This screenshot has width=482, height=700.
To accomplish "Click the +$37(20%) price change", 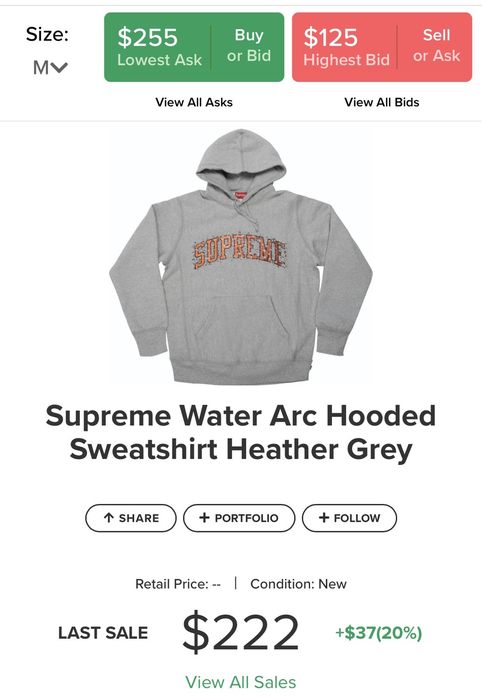I will pyautogui.click(x=378, y=633).
